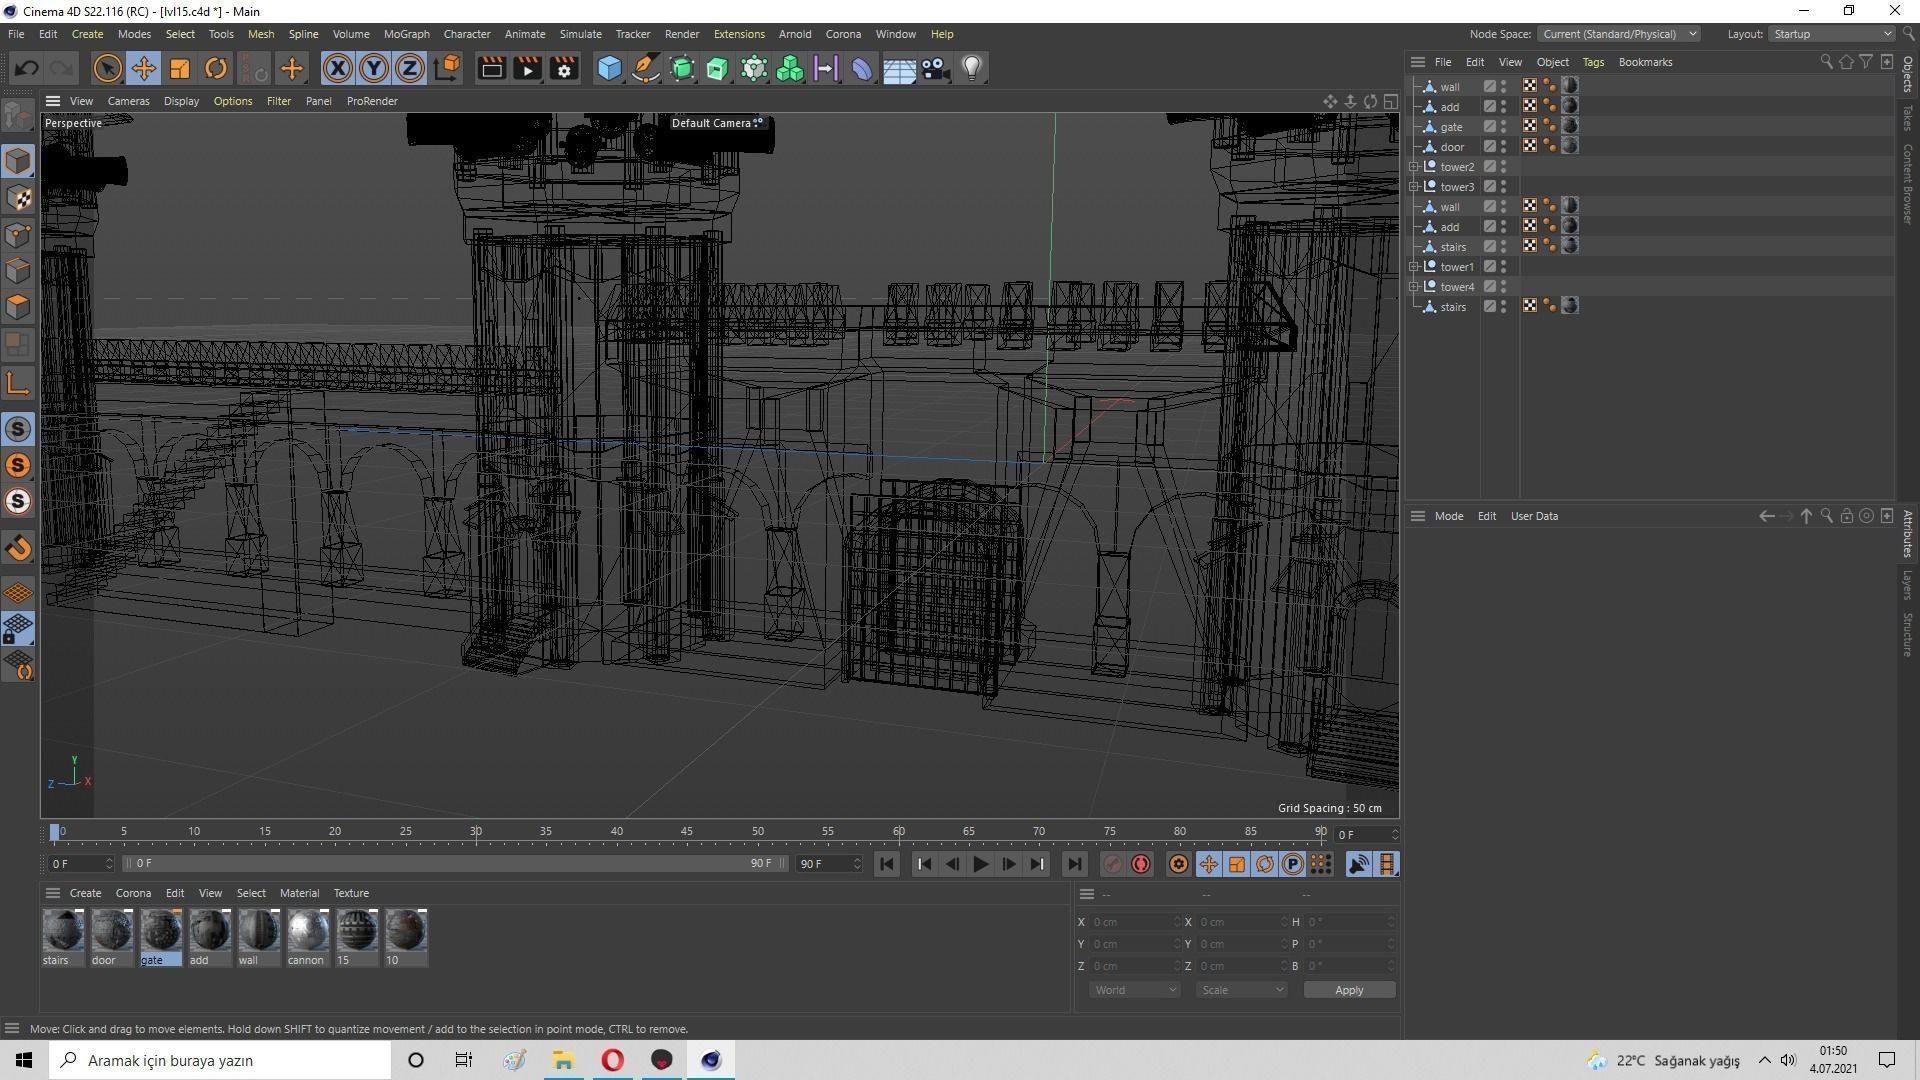Expand the tower3 object
1920x1080 pixels.
1414,187
